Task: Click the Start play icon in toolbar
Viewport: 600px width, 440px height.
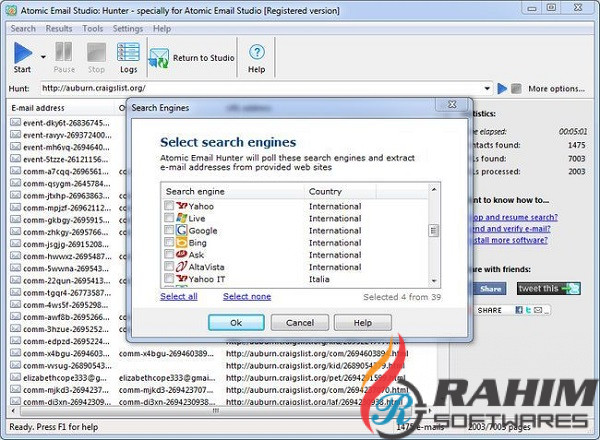Action: (x=23, y=52)
